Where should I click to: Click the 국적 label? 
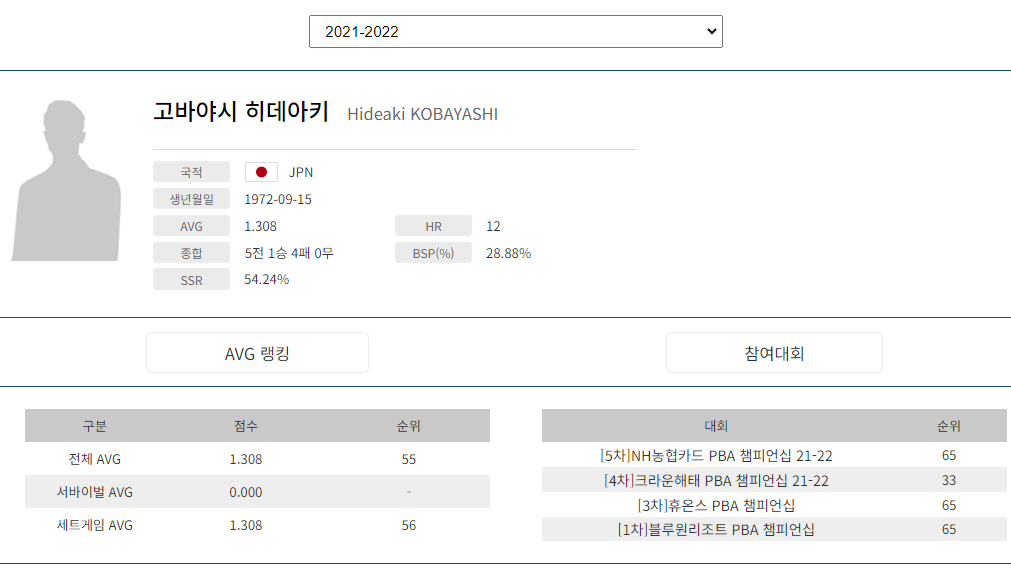[191, 172]
